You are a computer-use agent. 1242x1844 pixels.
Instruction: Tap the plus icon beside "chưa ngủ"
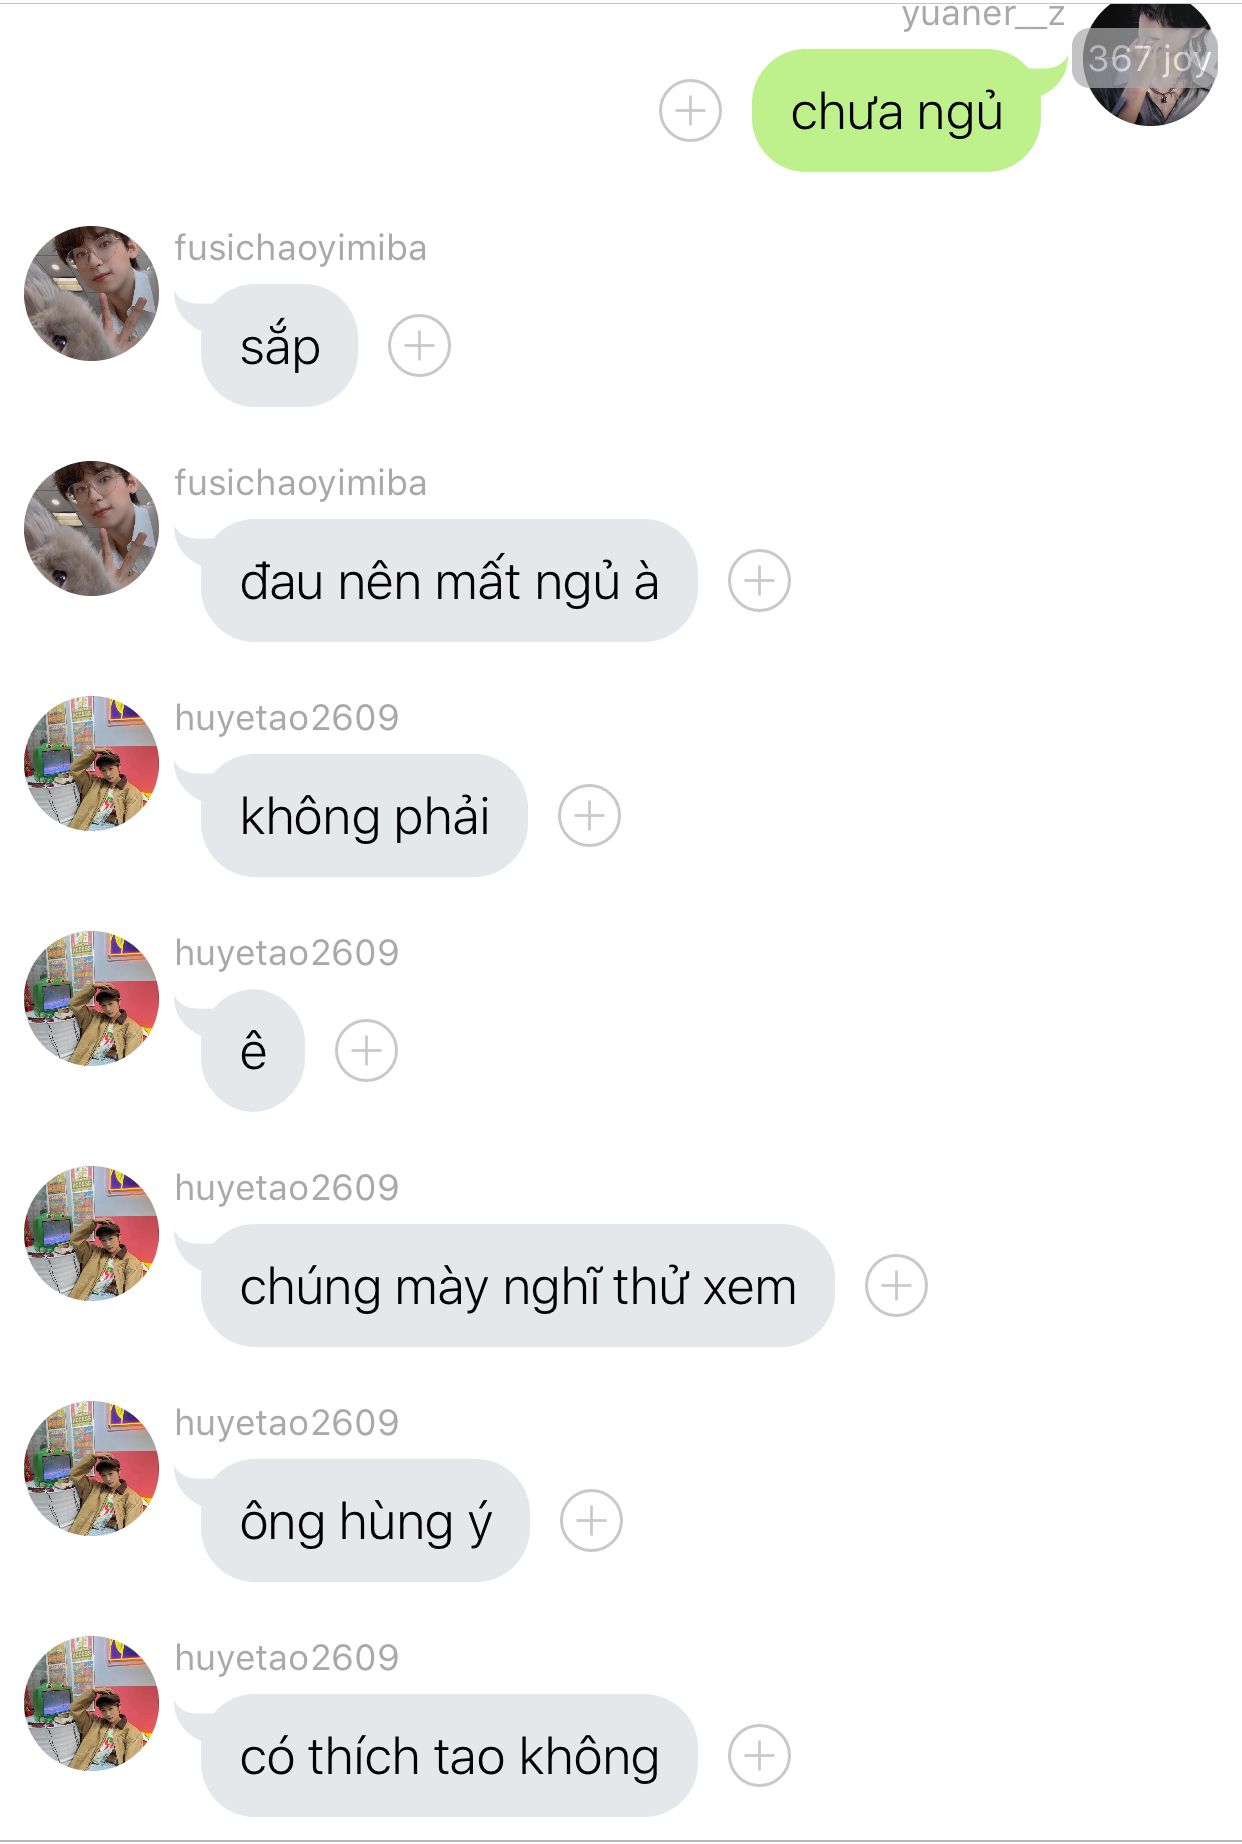pyautogui.click(x=690, y=110)
